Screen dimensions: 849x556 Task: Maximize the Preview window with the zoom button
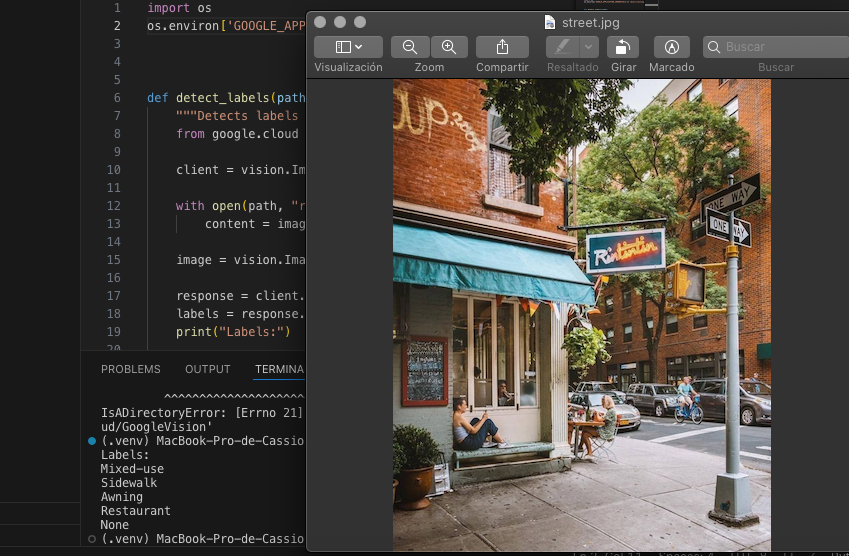(x=360, y=22)
